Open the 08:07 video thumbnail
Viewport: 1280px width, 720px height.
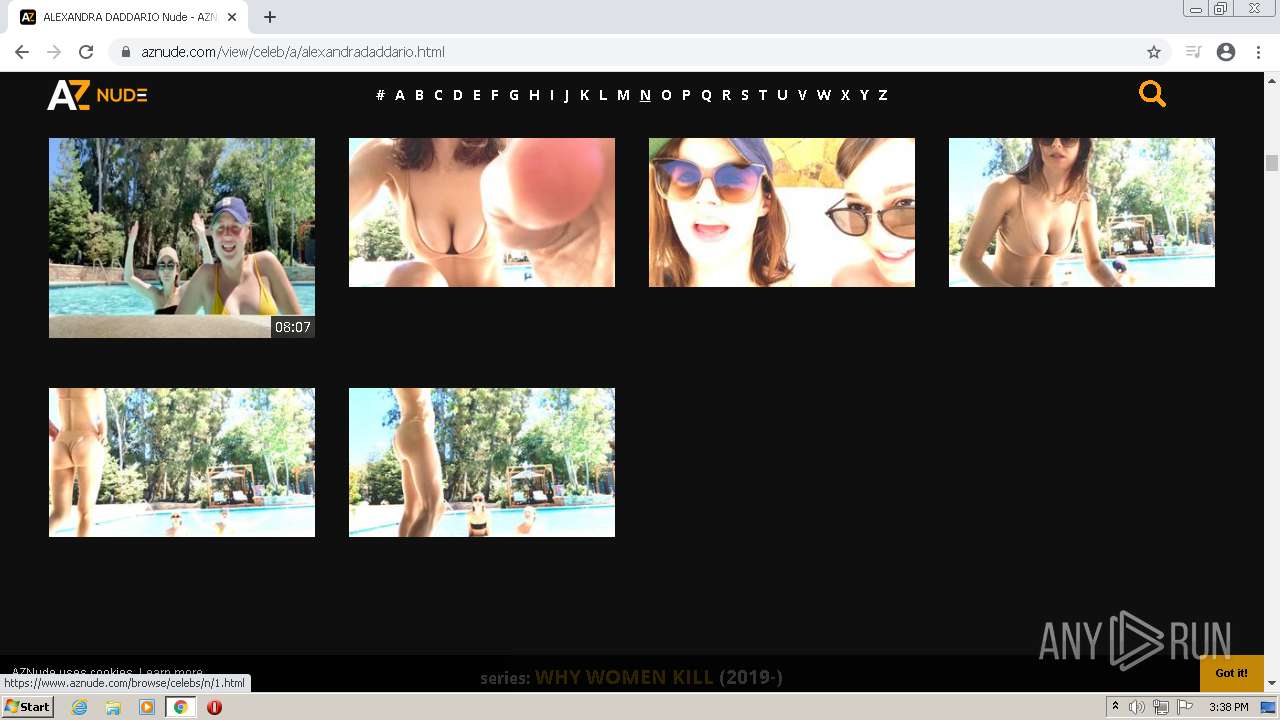182,238
